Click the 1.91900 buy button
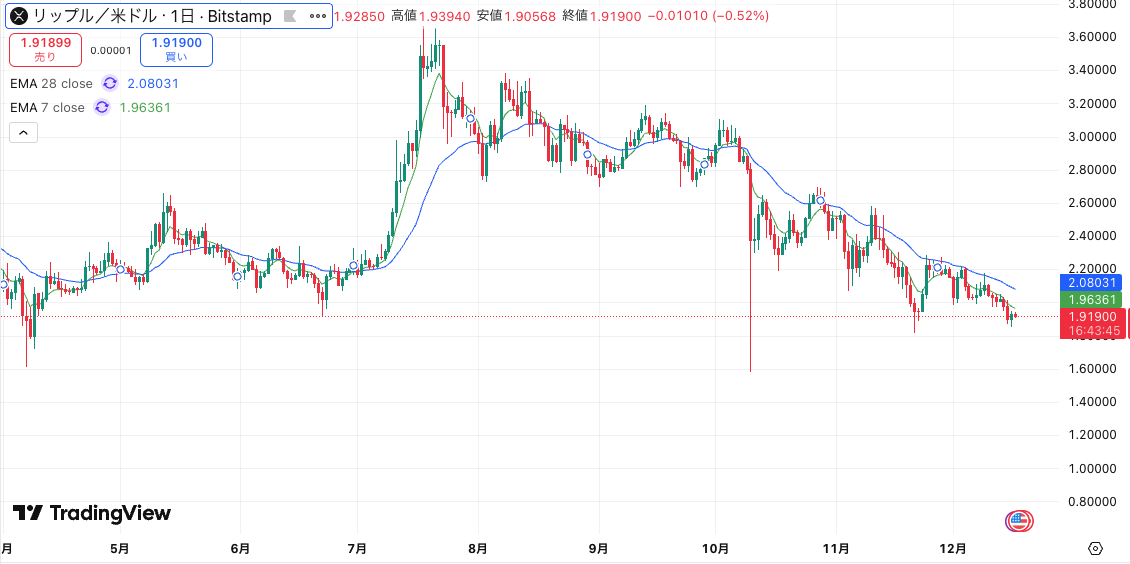 coord(176,49)
